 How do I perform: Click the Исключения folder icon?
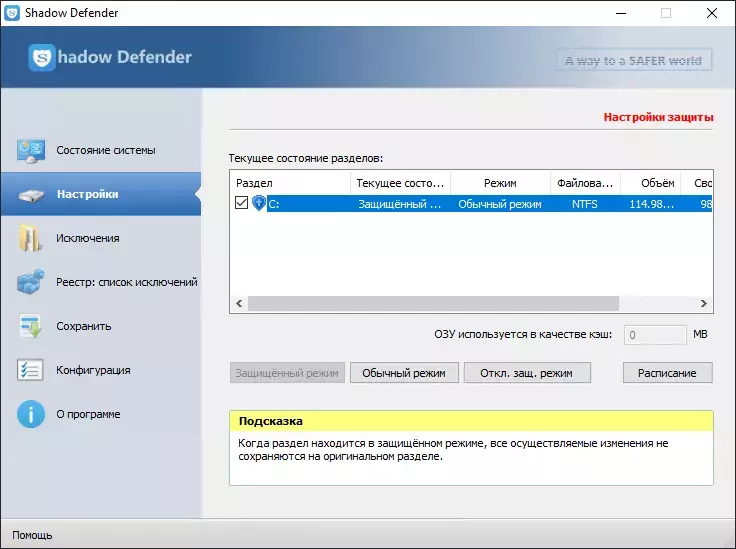pyautogui.click(x=30, y=238)
